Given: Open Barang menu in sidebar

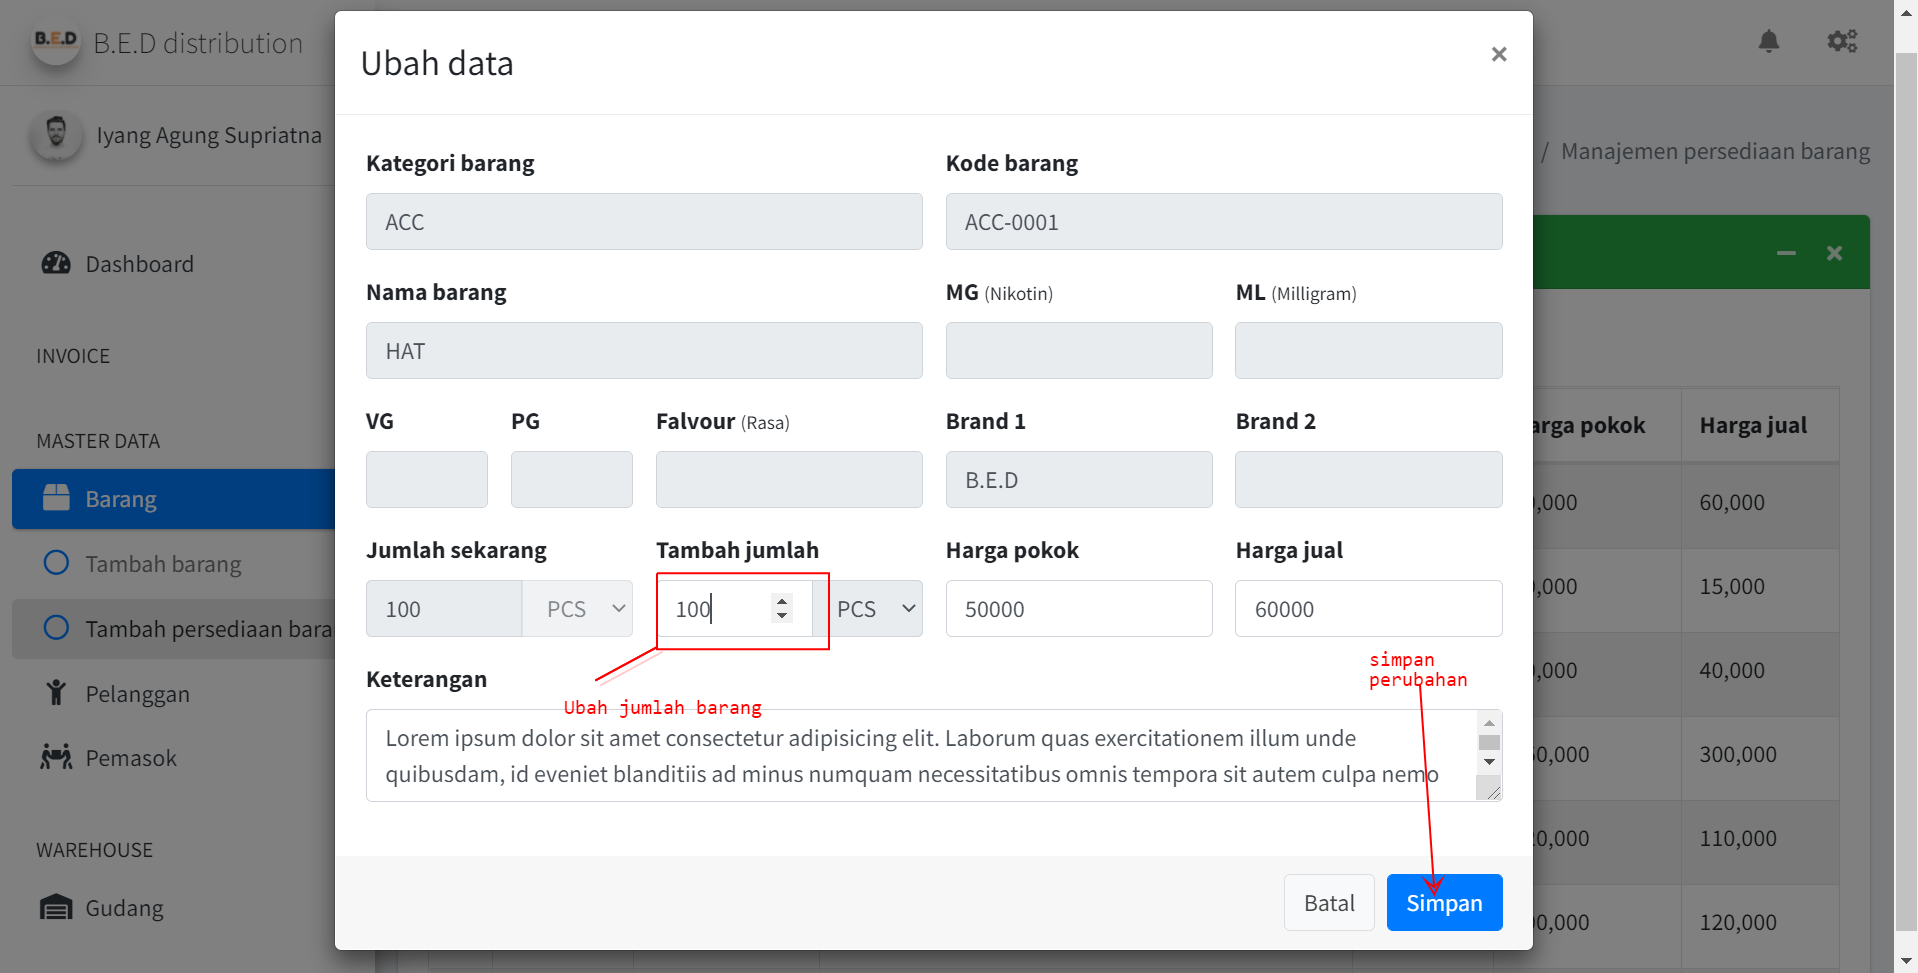Looking at the screenshot, I should 173,498.
